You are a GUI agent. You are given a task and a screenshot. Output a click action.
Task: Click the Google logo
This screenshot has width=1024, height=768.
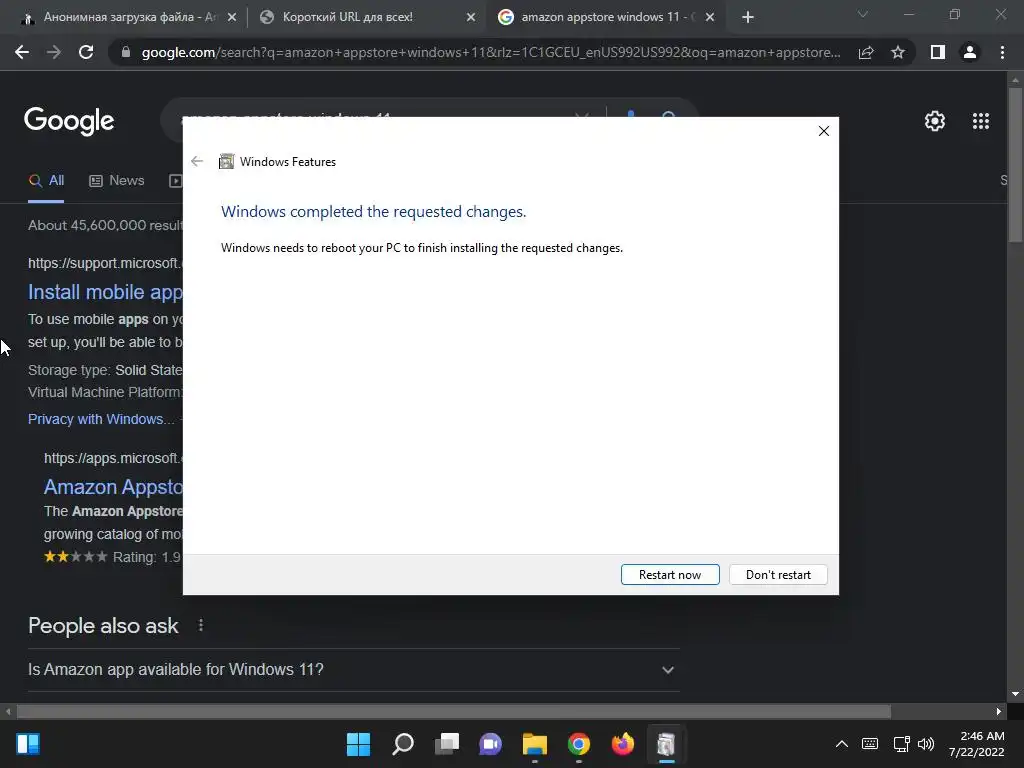coord(69,121)
